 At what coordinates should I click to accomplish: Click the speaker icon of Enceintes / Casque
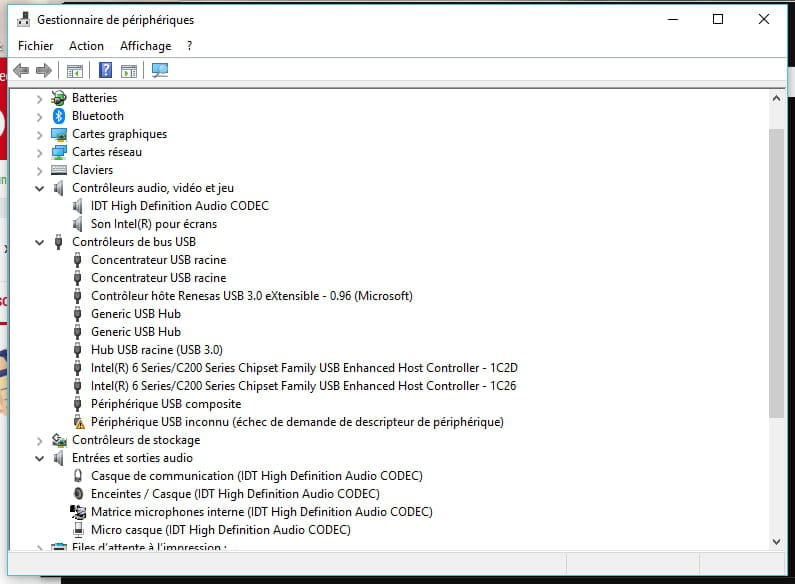pyautogui.click(x=78, y=494)
